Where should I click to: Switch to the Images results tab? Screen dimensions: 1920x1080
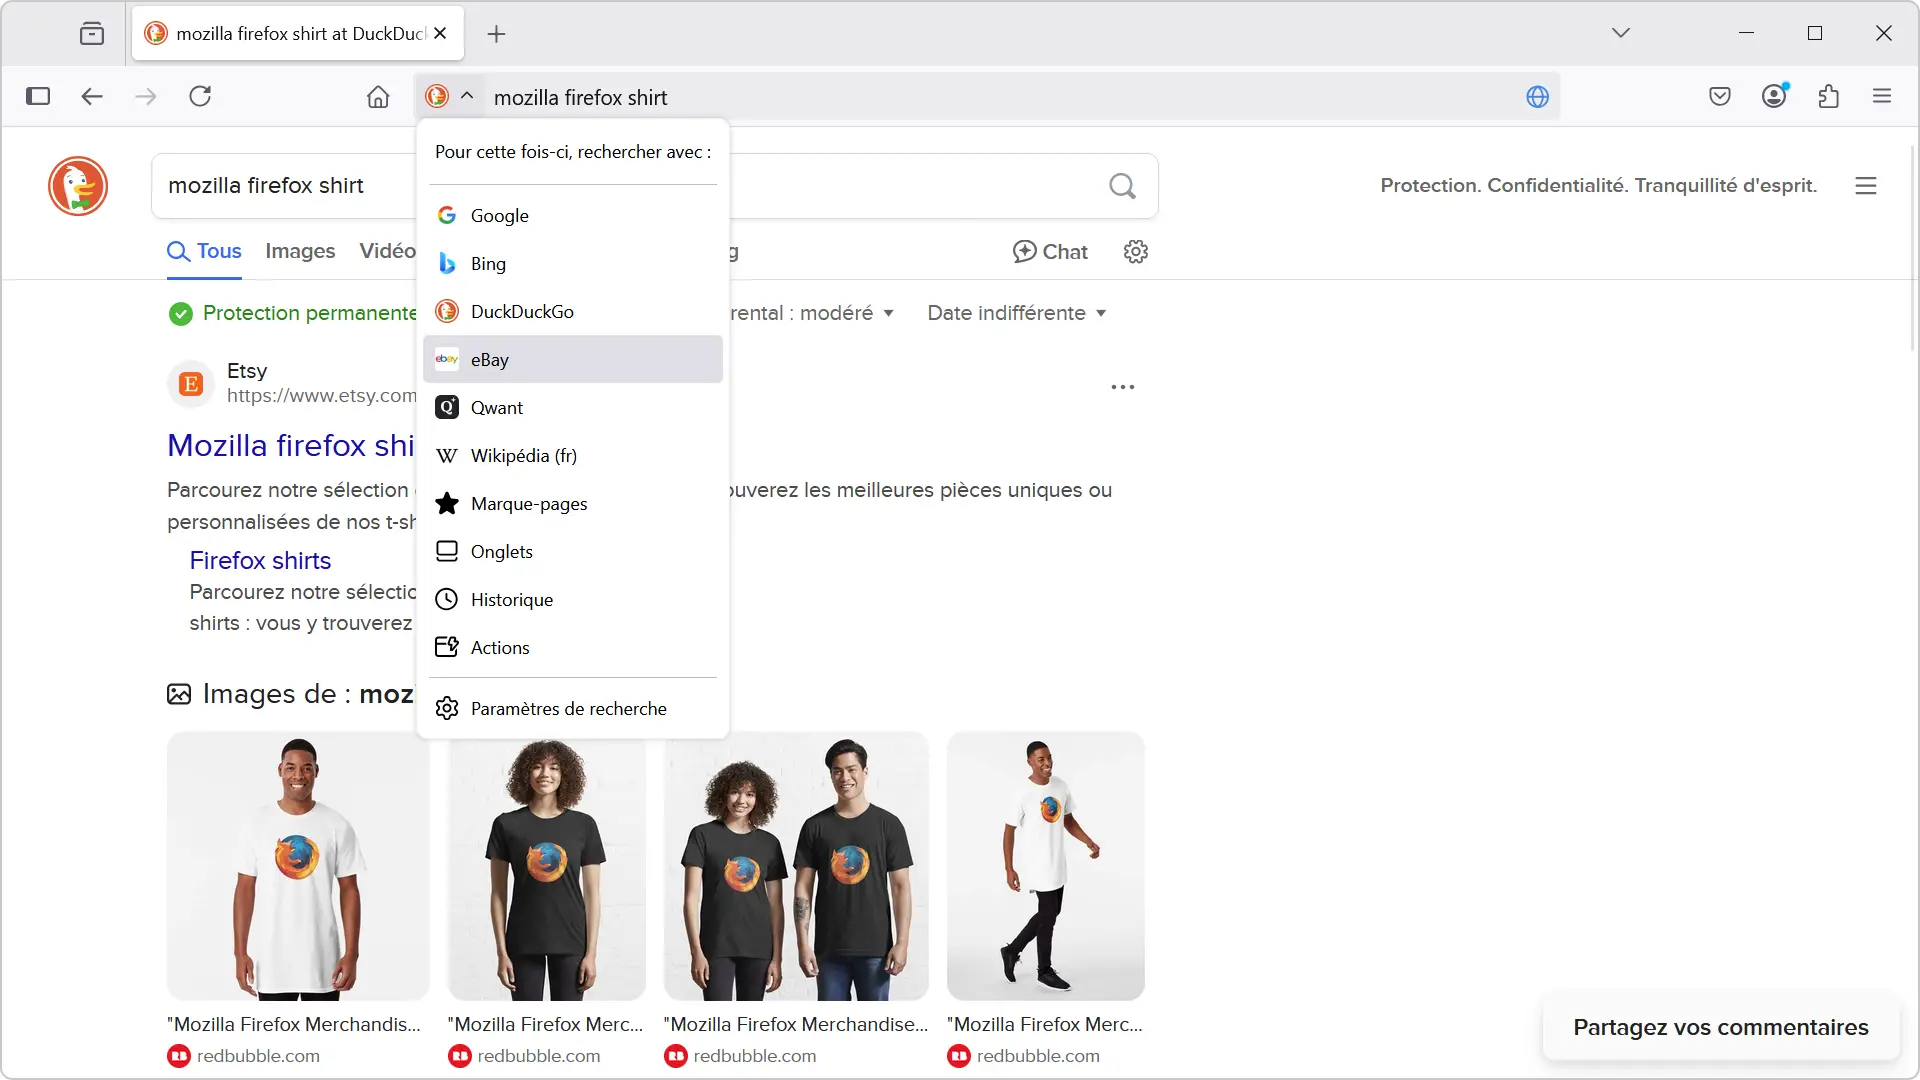[300, 251]
